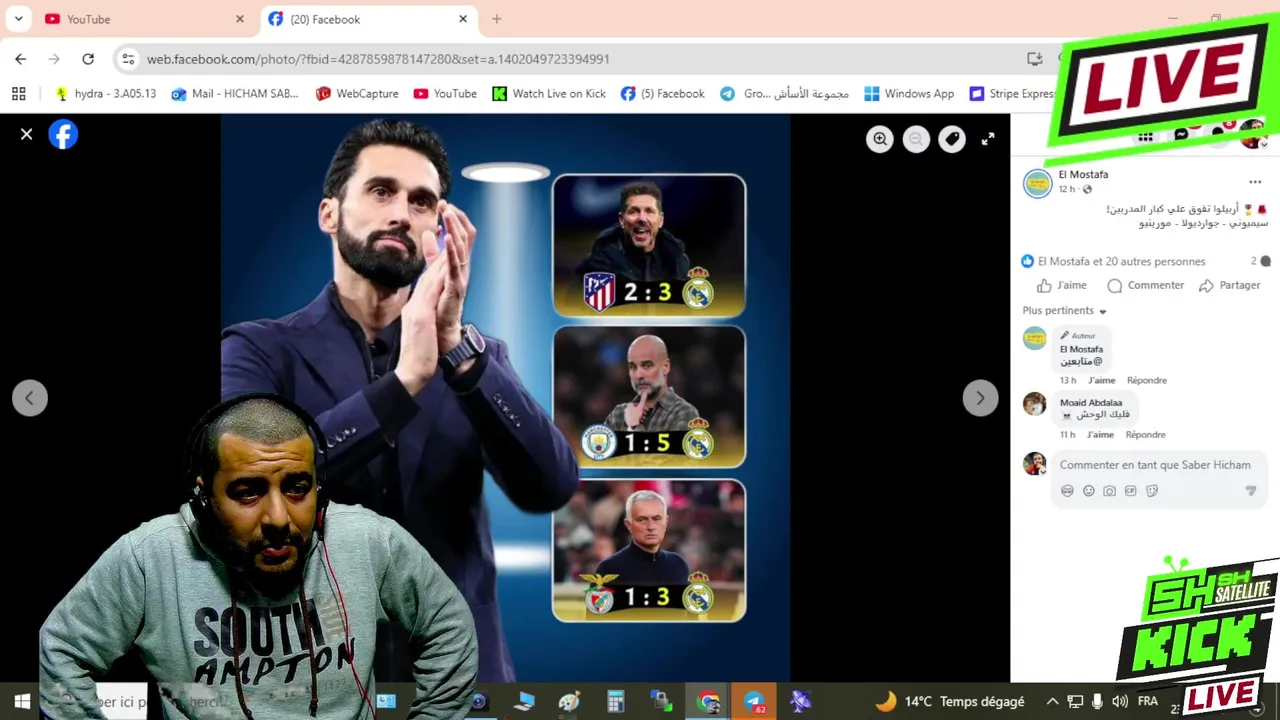This screenshot has width=1280, height=720.
Task: Open the Windows App bookmark
Action: click(x=909, y=94)
